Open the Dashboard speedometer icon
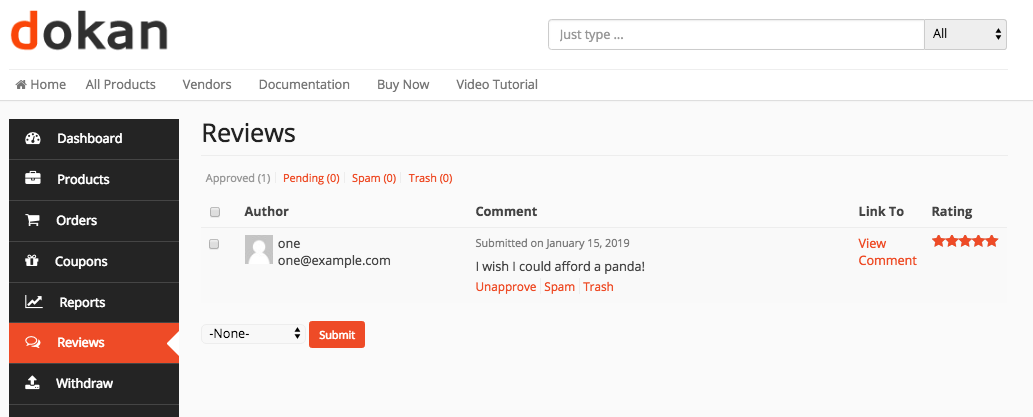Image resolution: width=1033 pixels, height=417 pixels. click(x=33, y=138)
